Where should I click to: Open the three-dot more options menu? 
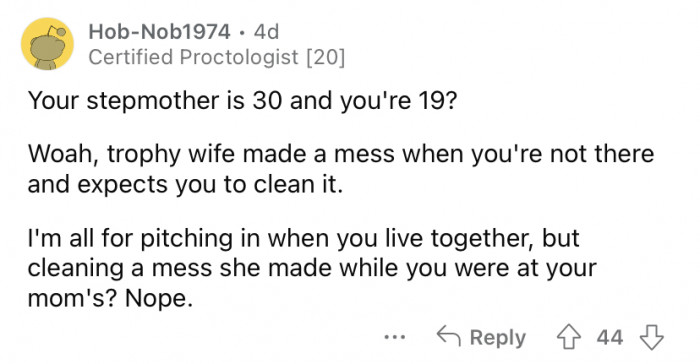tap(395, 337)
